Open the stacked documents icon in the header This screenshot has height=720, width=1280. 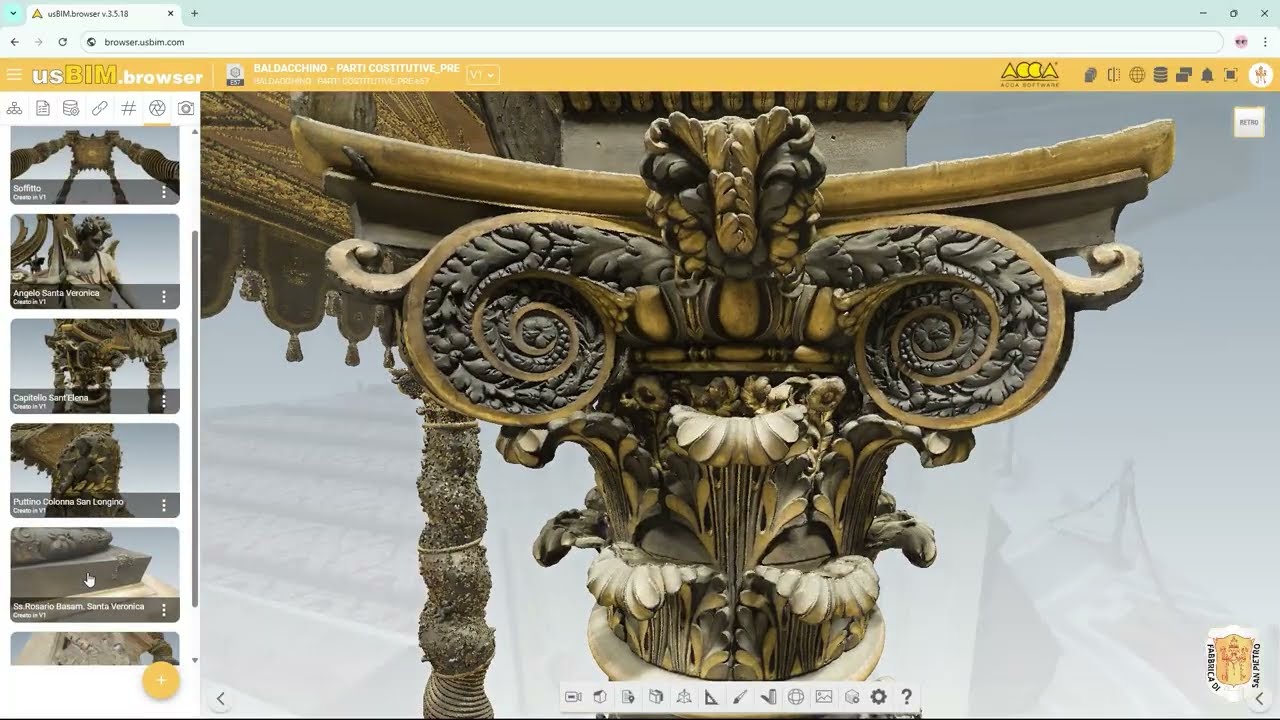pos(1090,75)
